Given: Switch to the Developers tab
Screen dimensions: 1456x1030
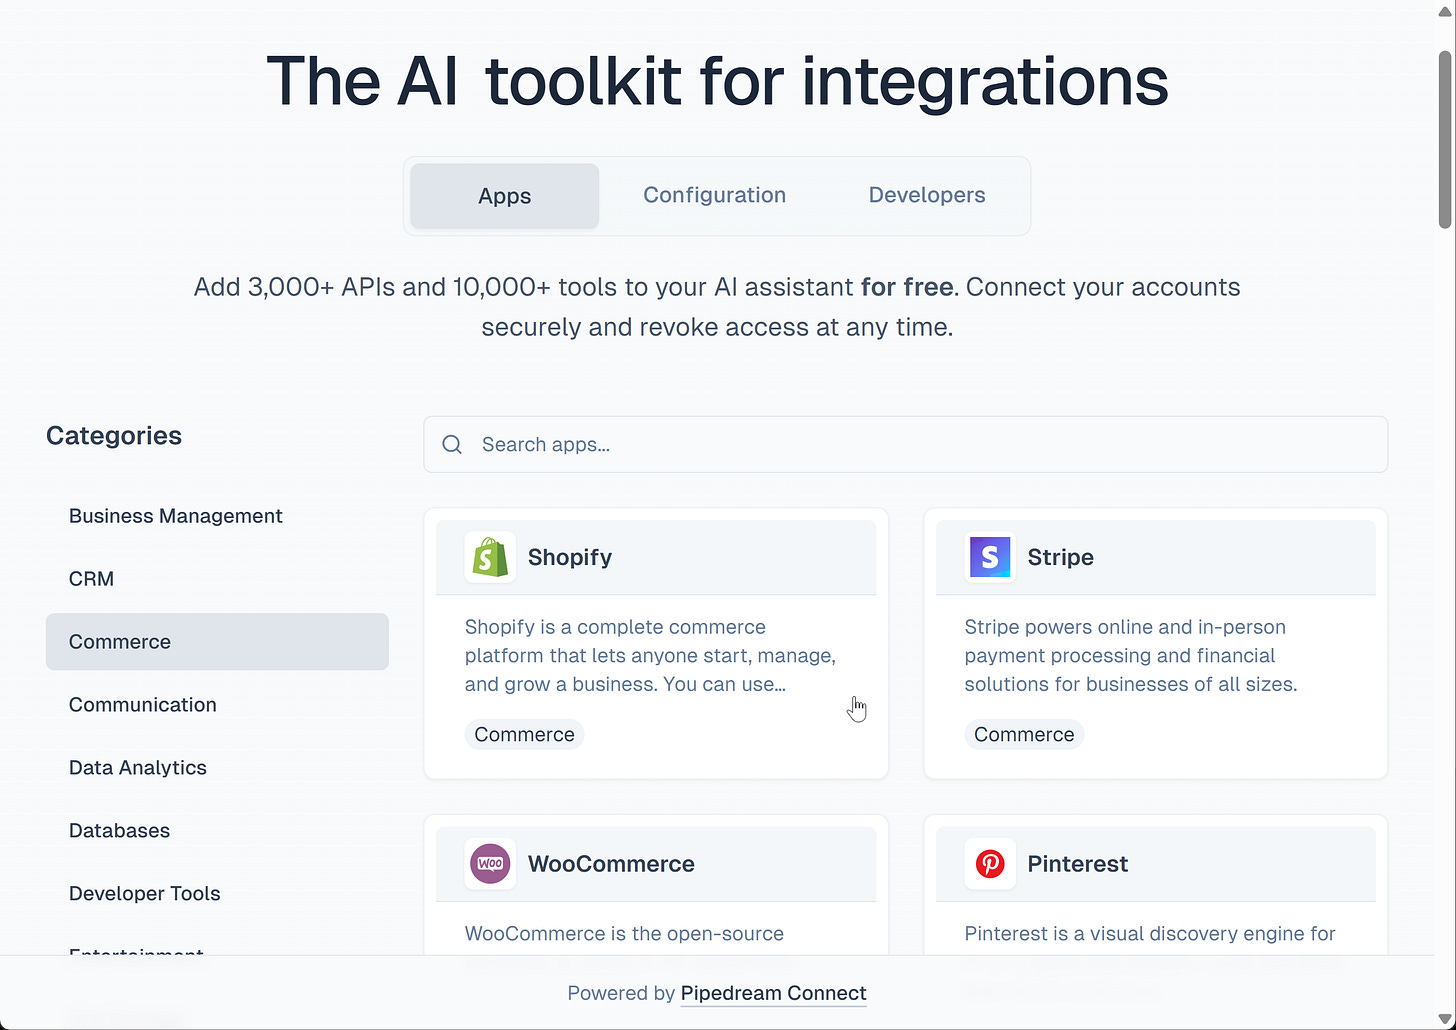Looking at the screenshot, I should pos(926,195).
